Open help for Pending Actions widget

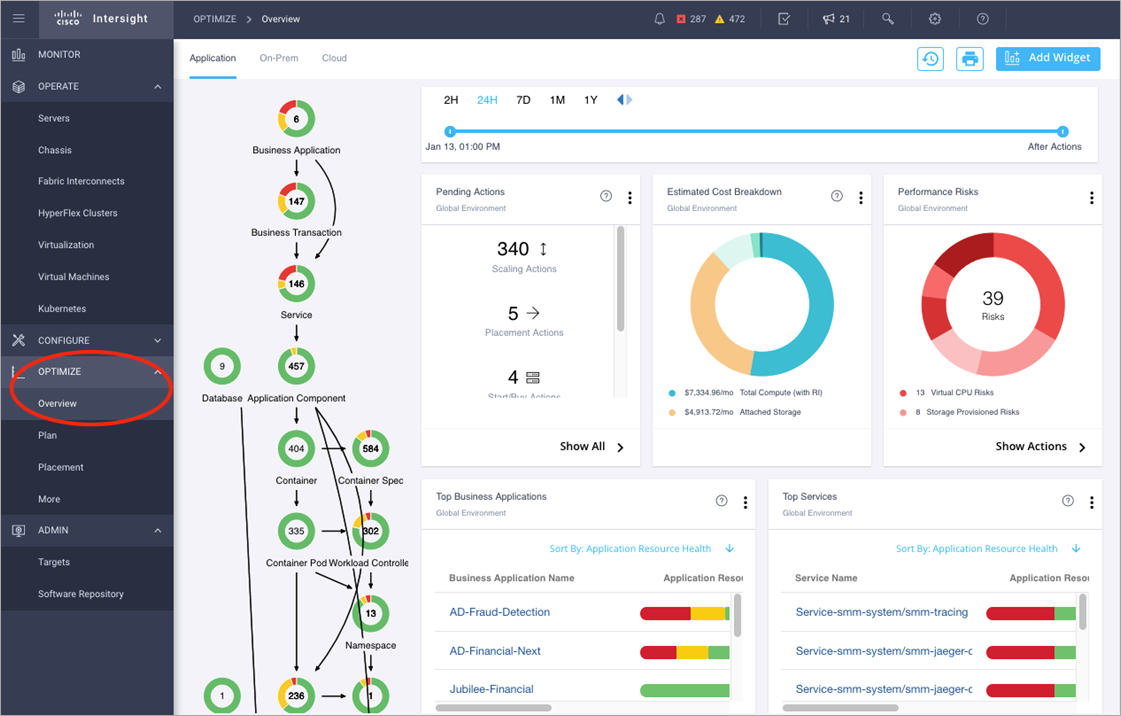pyautogui.click(x=606, y=197)
